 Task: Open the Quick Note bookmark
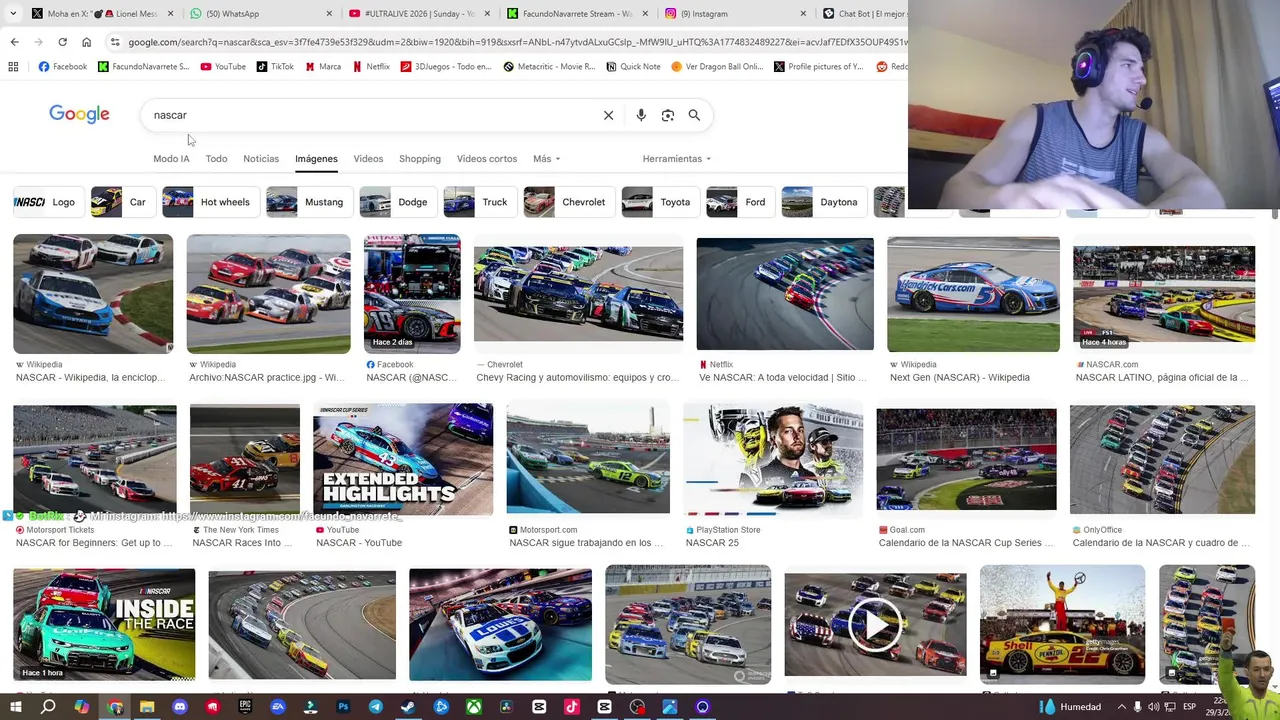click(633, 67)
